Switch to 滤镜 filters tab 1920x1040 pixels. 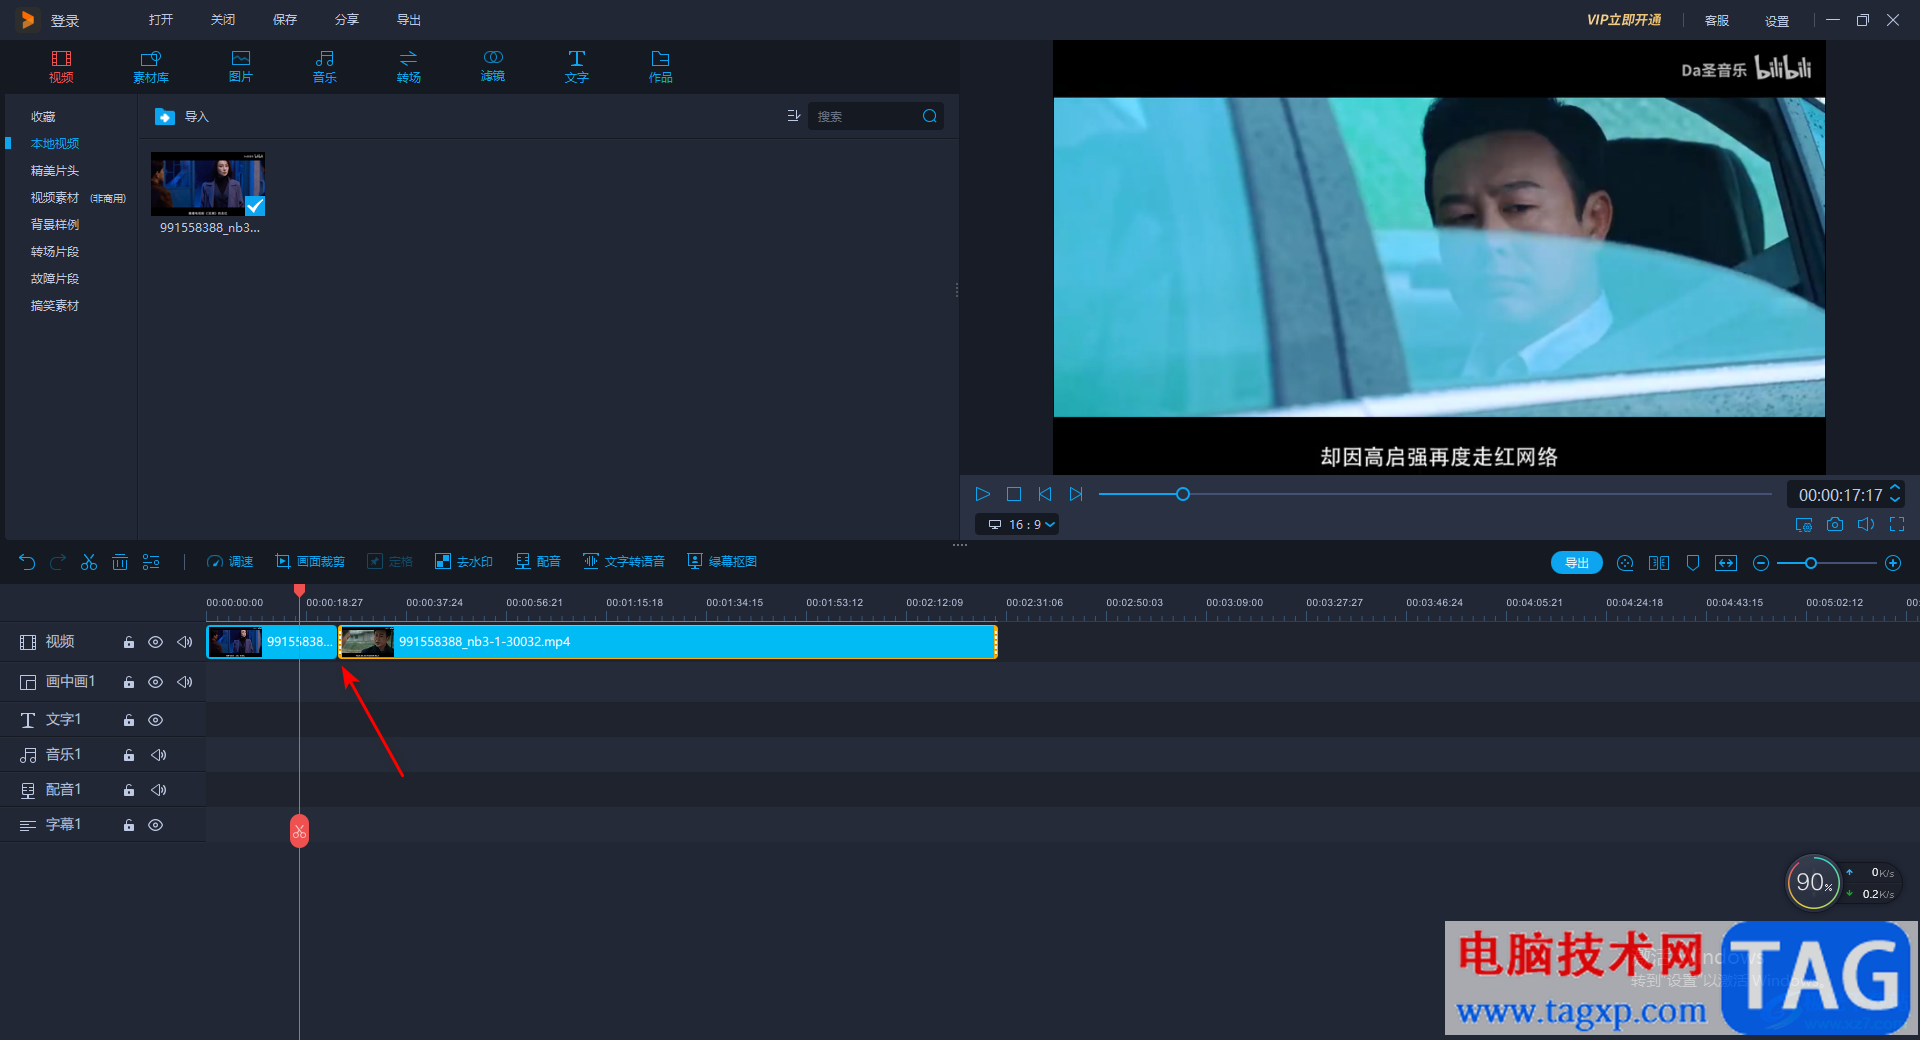pyautogui.click(x=493, y=67)
